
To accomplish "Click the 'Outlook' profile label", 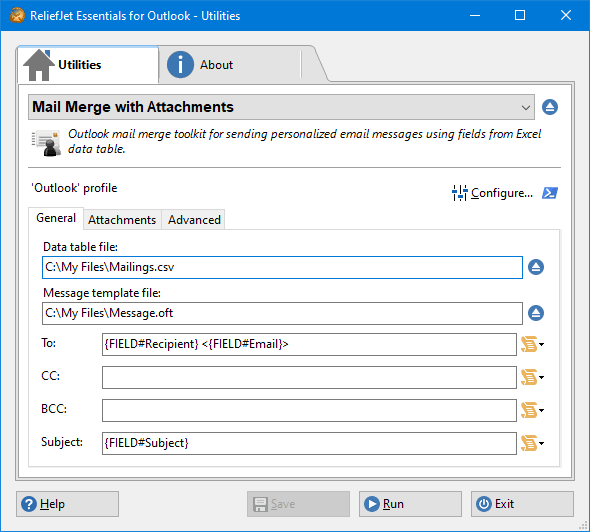I will coord(74,188).
